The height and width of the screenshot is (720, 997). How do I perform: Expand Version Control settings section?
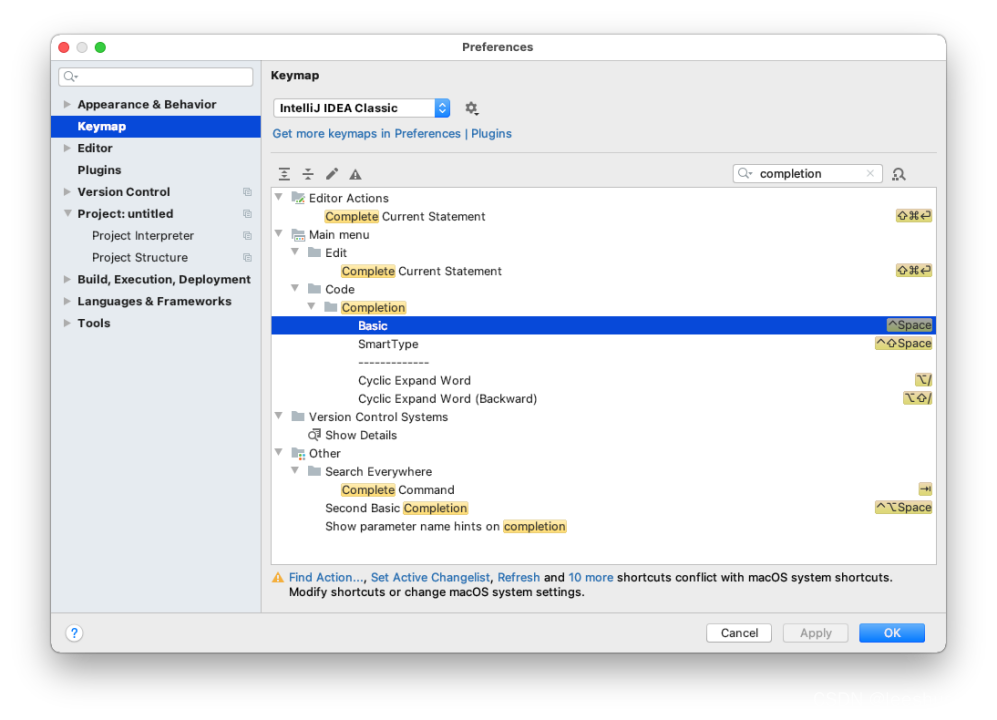tap(67, 192)
